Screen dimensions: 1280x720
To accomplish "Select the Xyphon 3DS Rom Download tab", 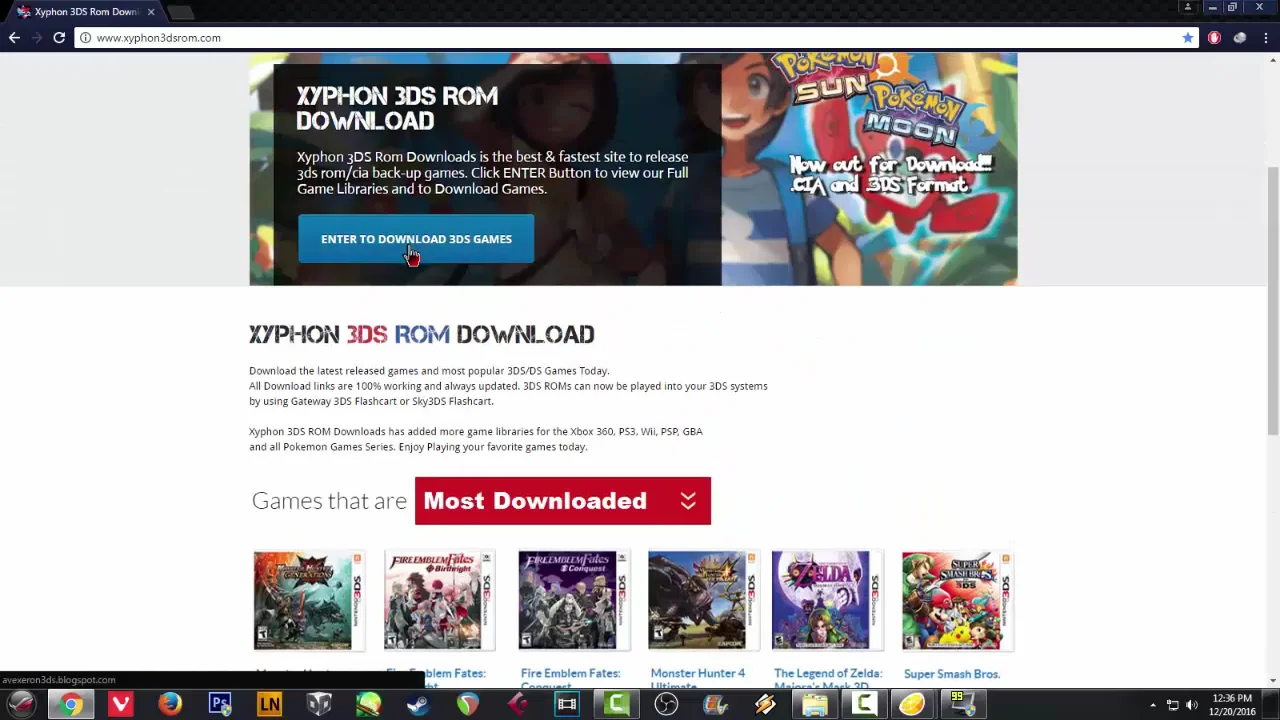I will coord(86,12).
